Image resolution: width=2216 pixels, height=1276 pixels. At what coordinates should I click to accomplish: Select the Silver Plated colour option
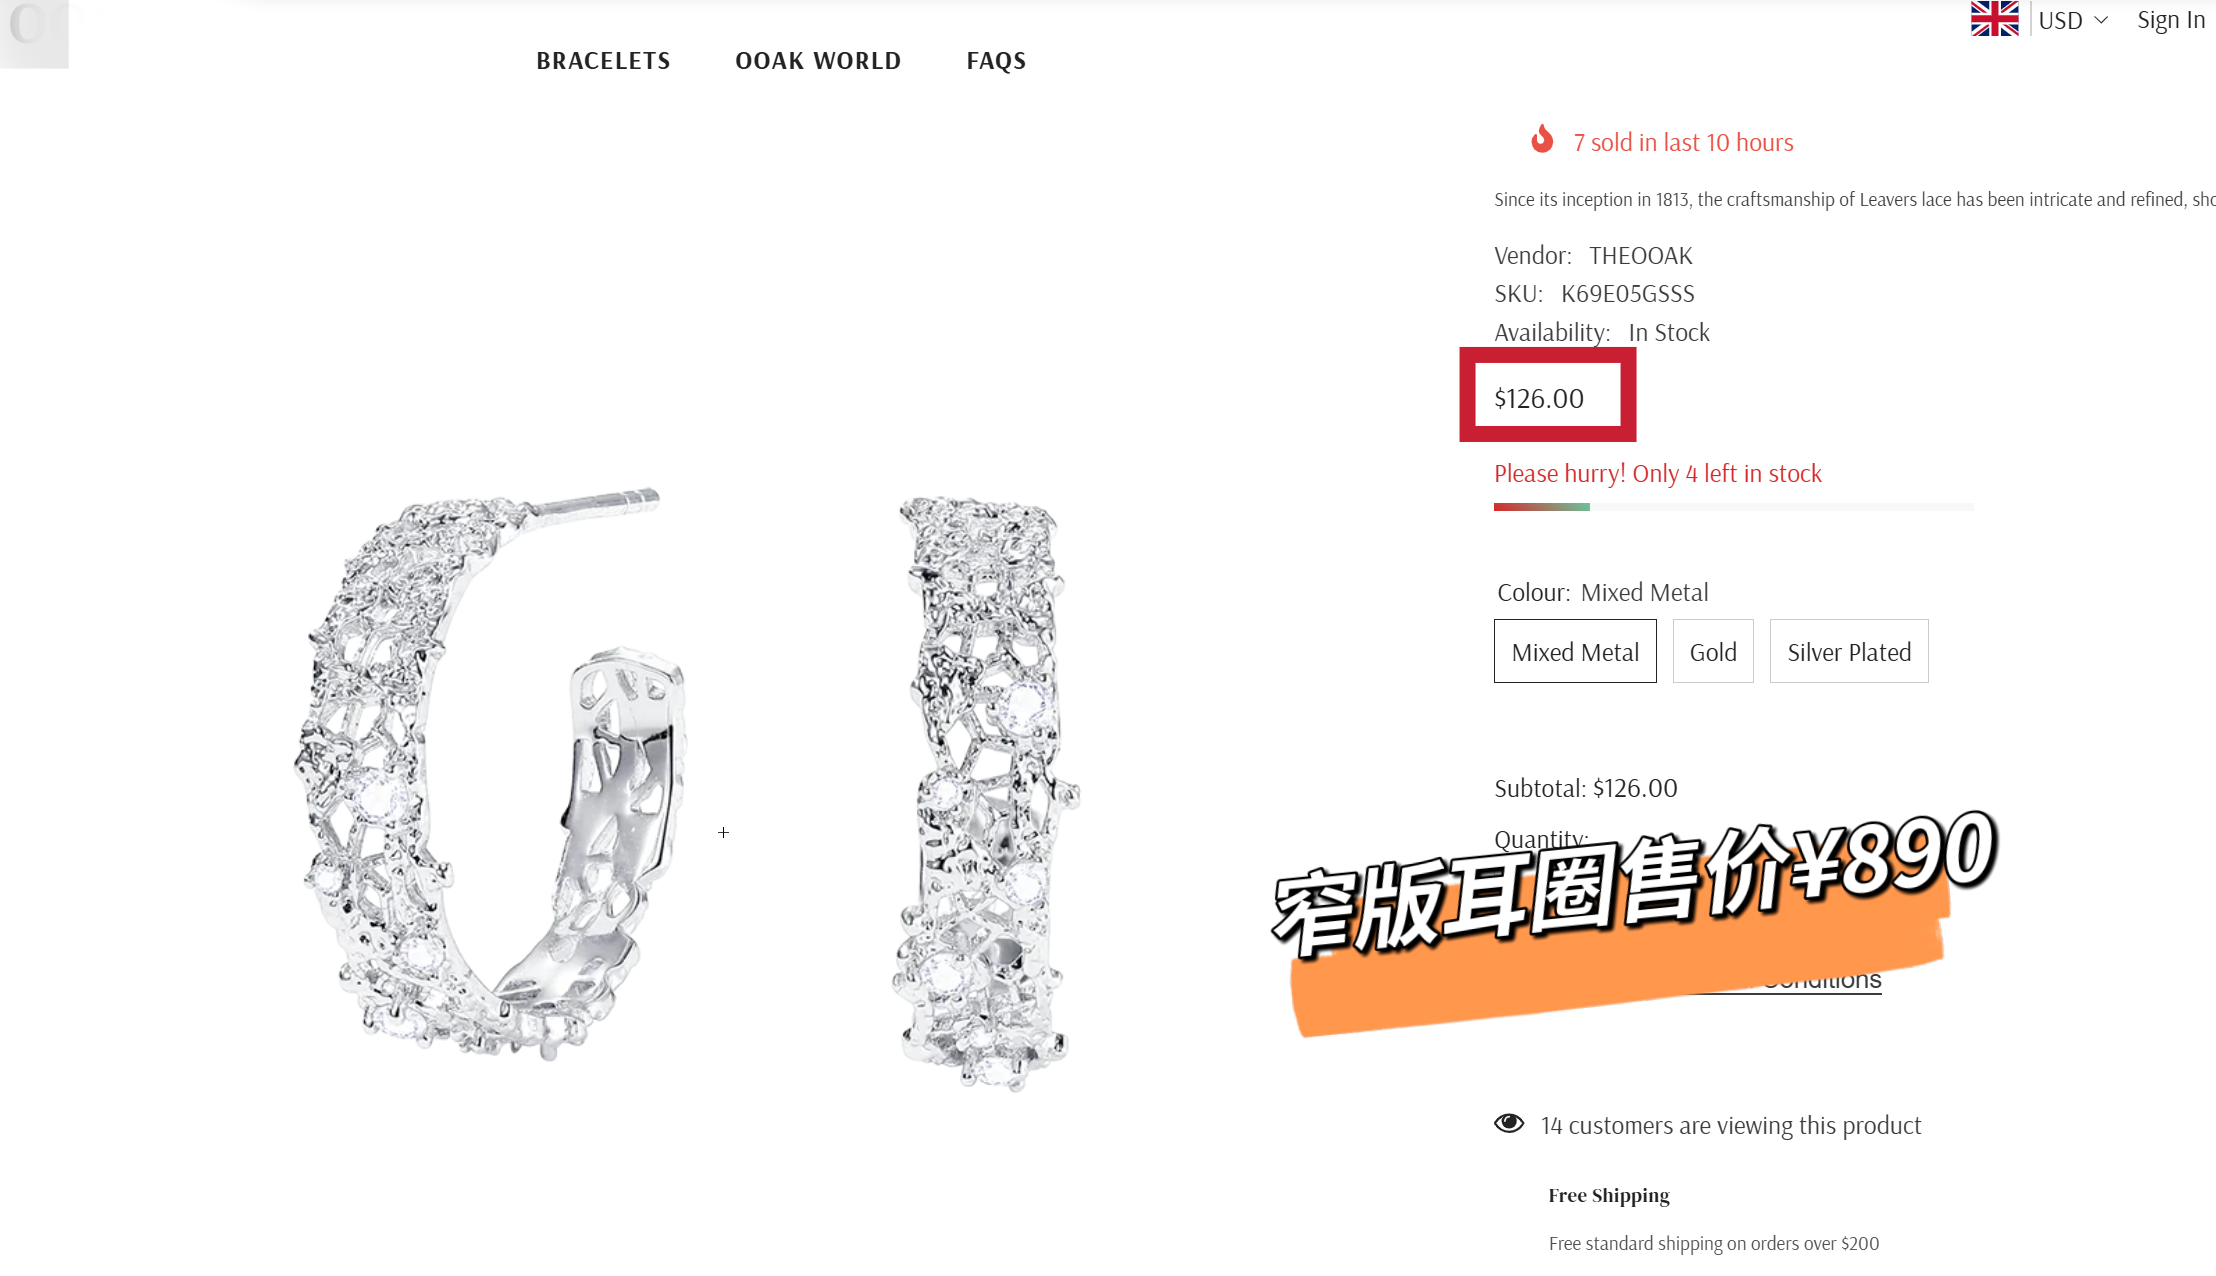tap(1849, 652)
